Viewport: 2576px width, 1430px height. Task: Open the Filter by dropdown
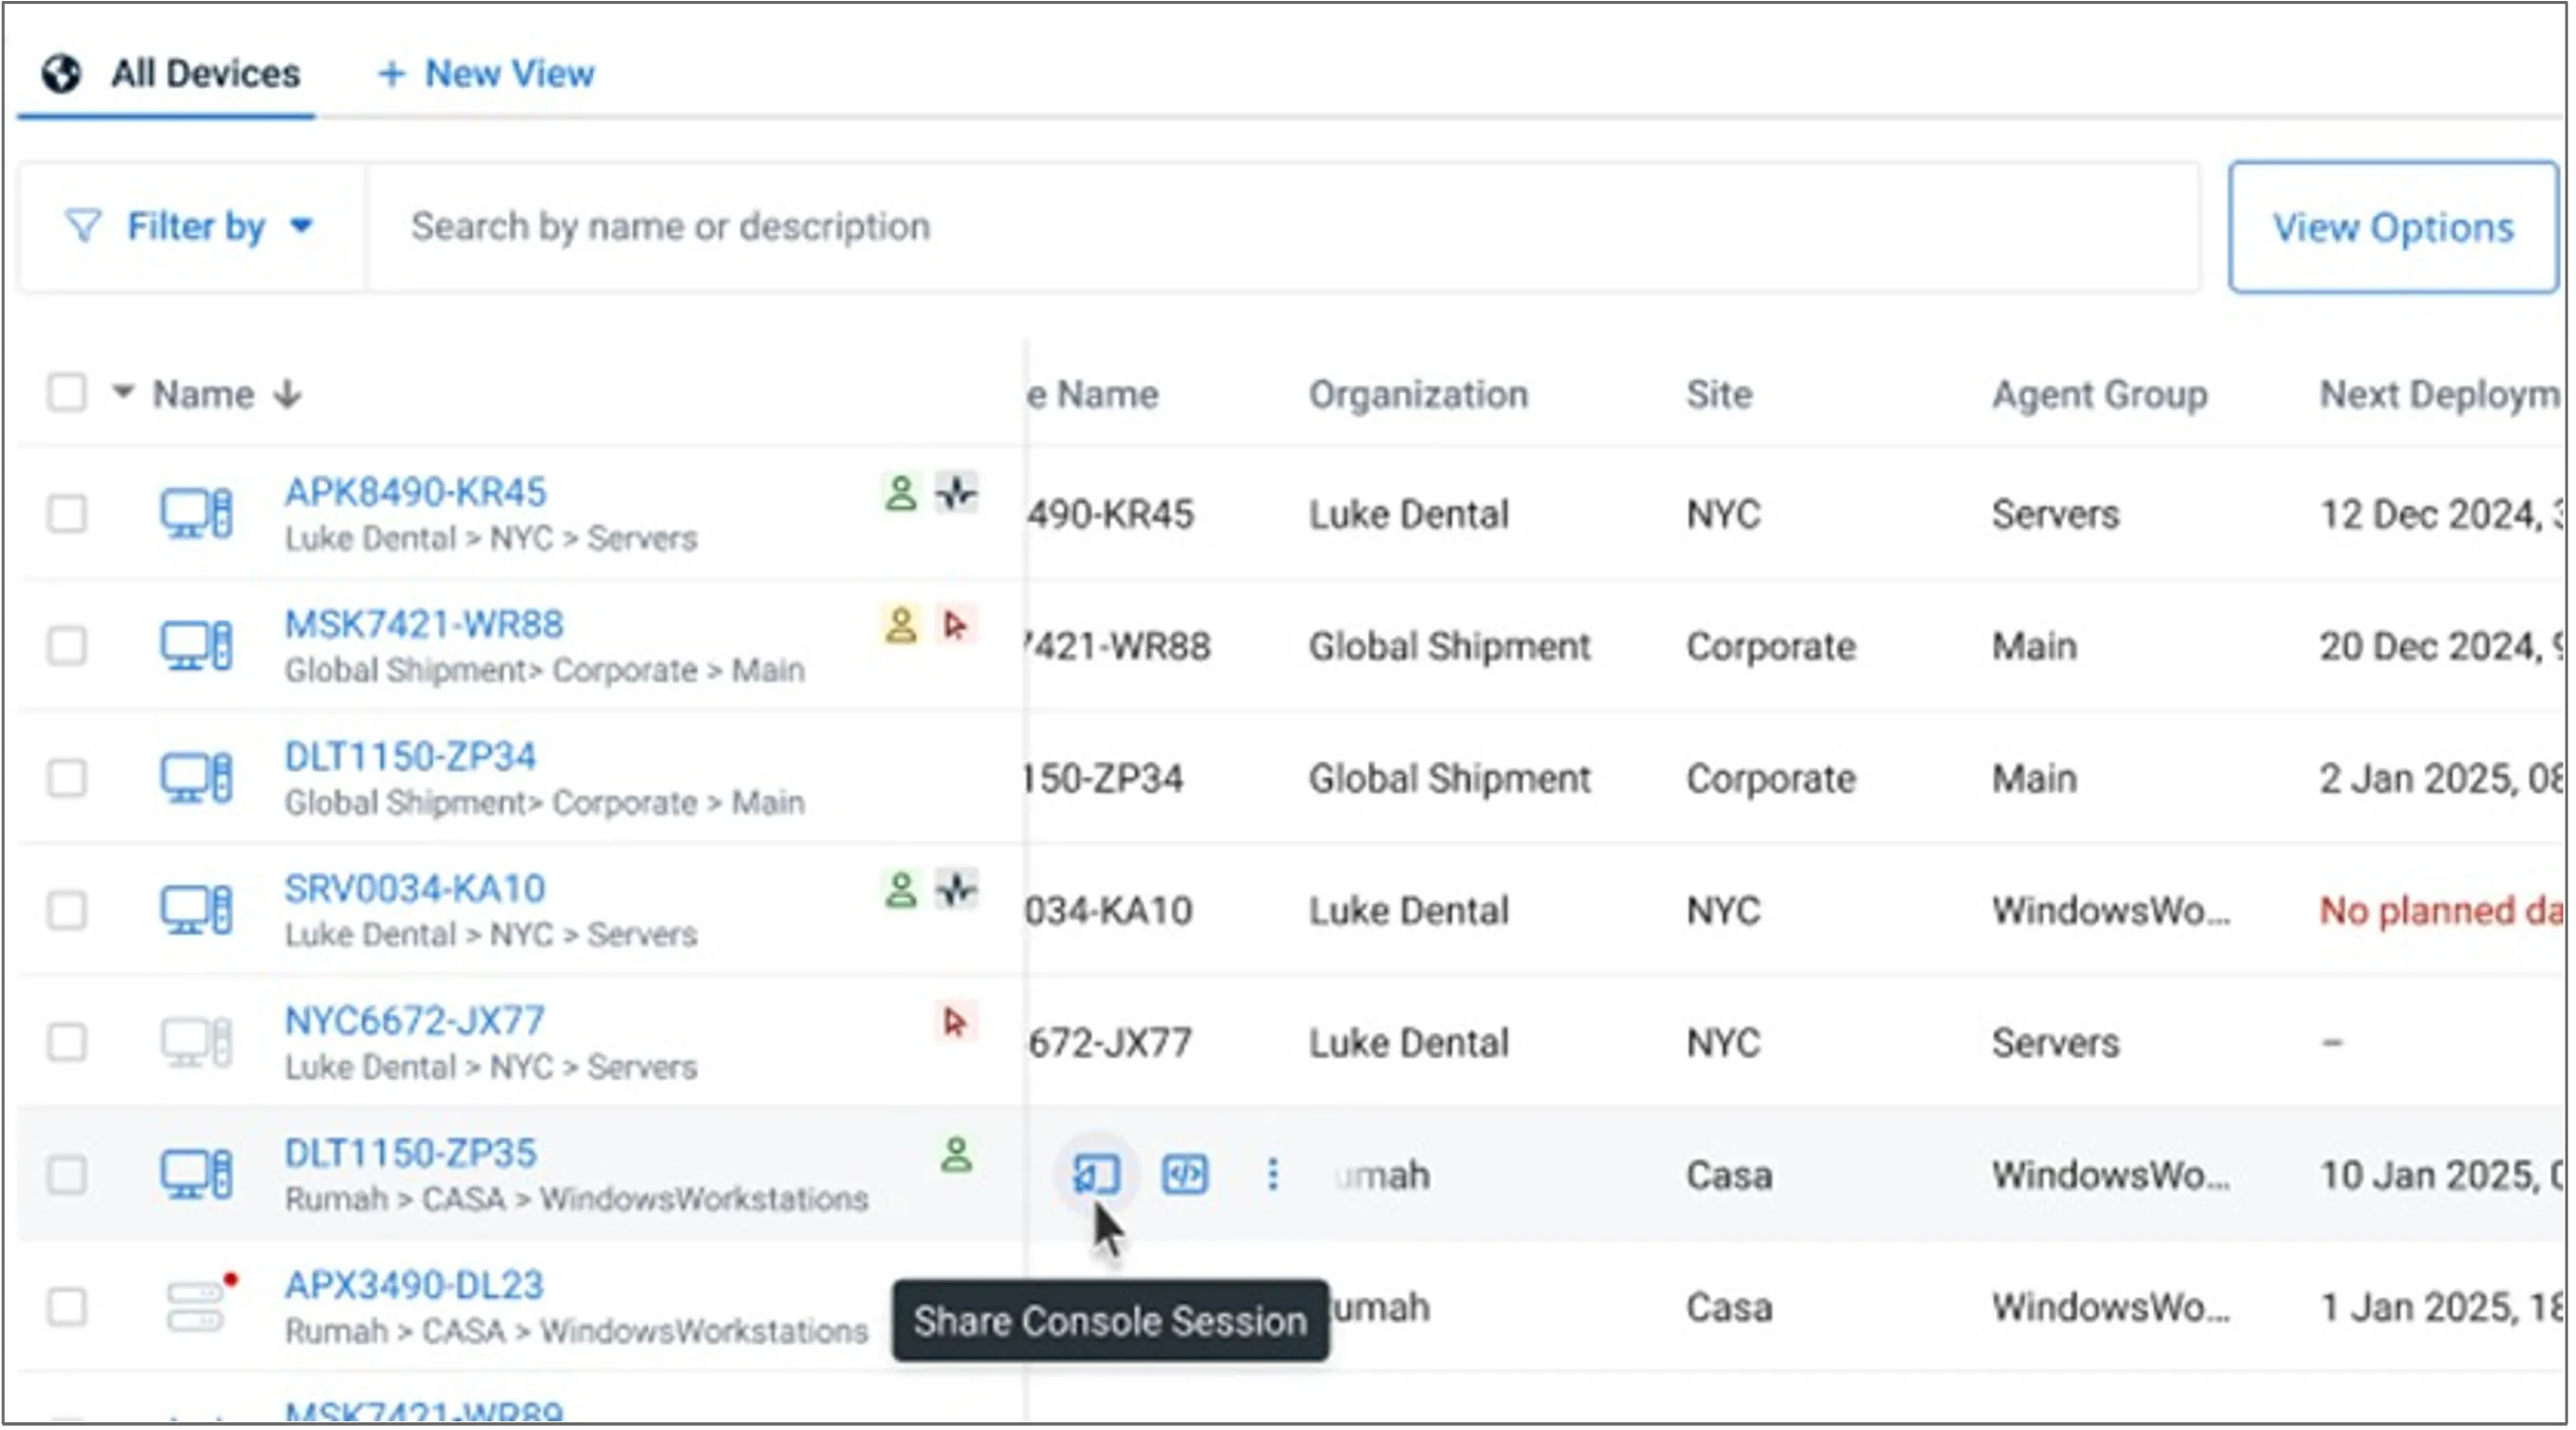190,227
